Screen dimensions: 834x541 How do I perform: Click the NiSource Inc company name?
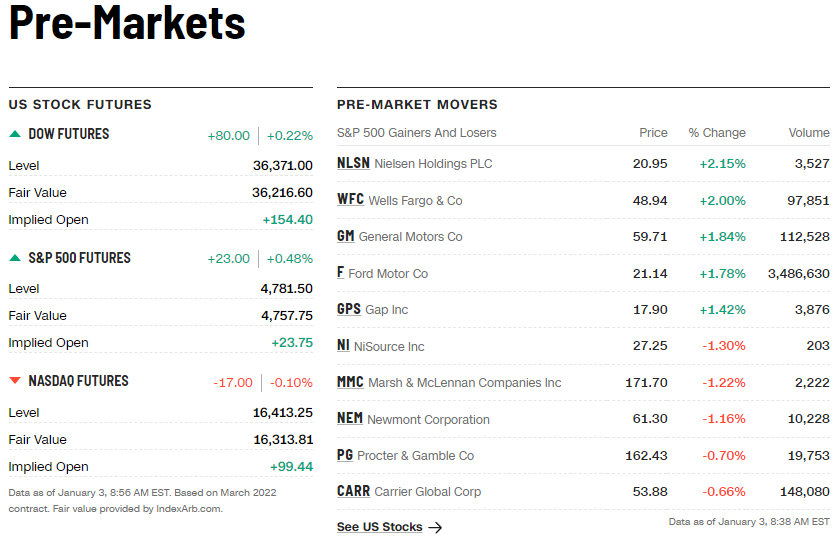(389, 347)
